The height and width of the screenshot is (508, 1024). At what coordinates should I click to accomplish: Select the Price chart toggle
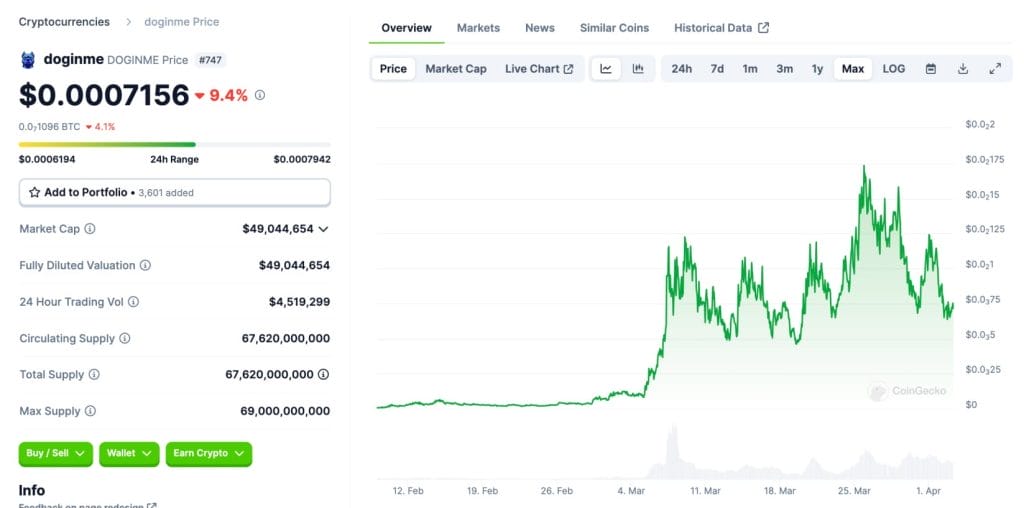[x=393, y=69]
